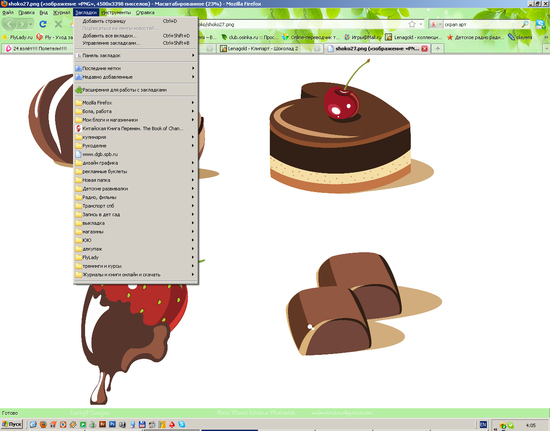
Task: Click the search magnifier icon
Action: pyautogui.click(x=525, y=24)
